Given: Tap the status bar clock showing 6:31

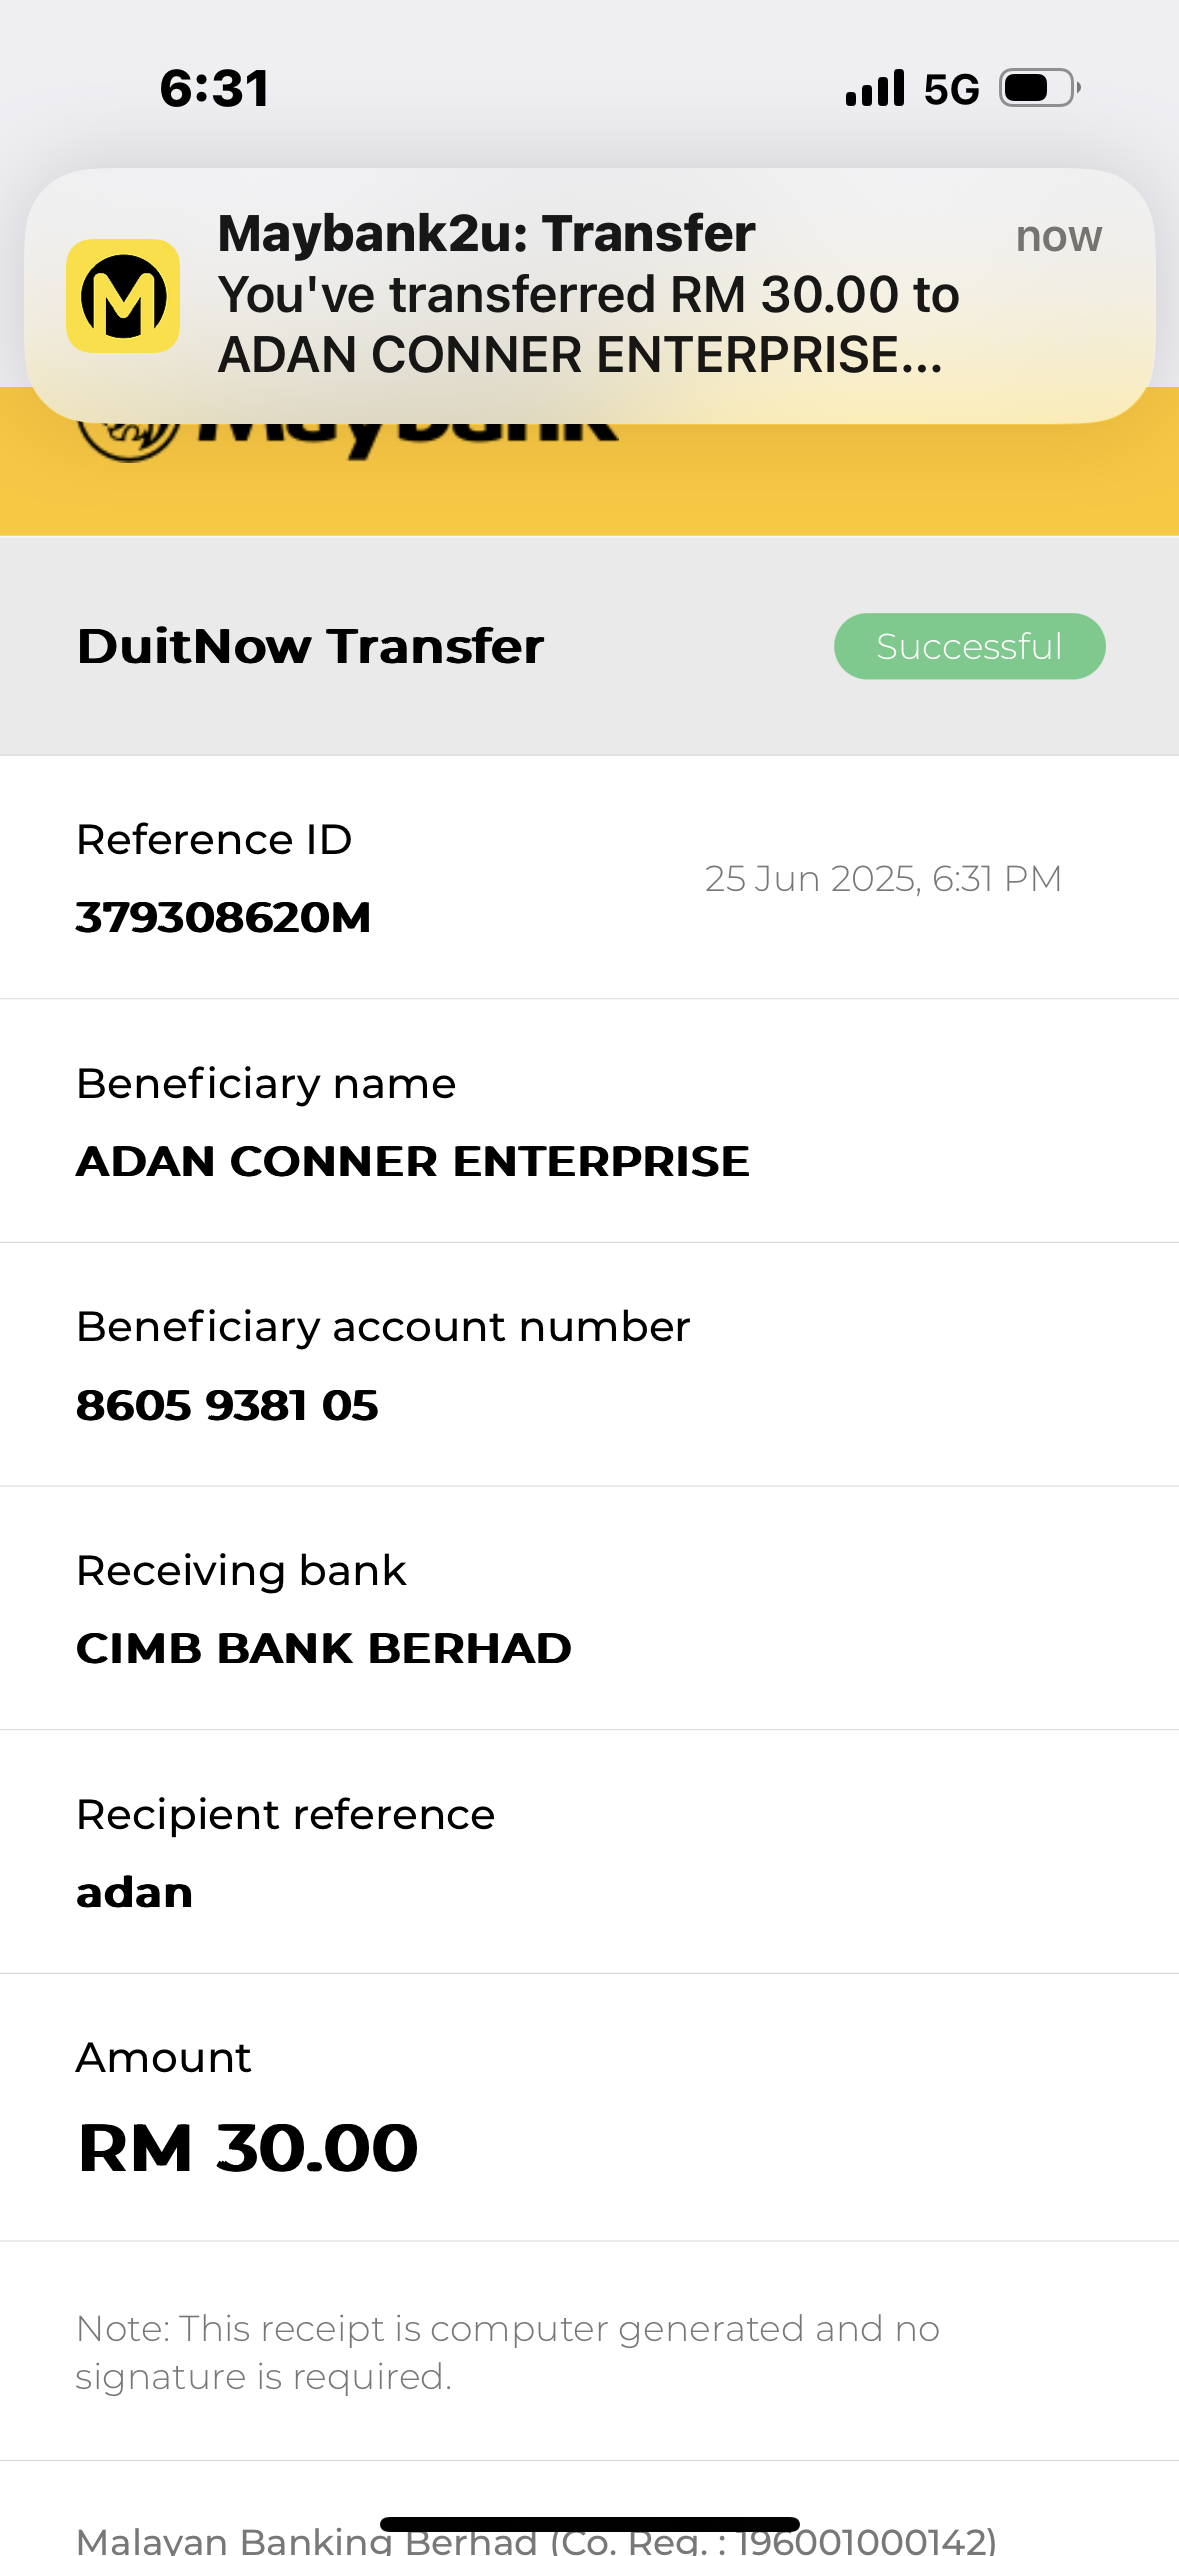Looking at the screenshot, I should 214,89.
